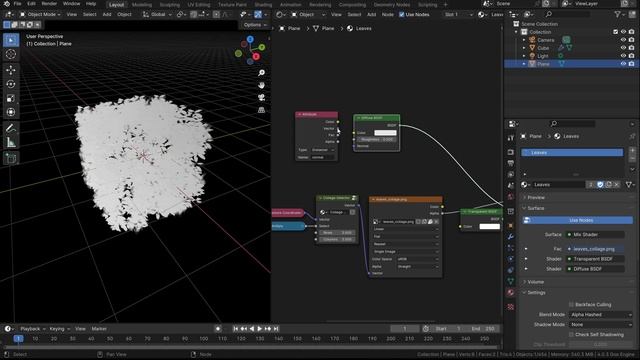Open the Modifiers wrench properties tab
640x360 pixels.
pyautogui.click(x=511, y=237)
